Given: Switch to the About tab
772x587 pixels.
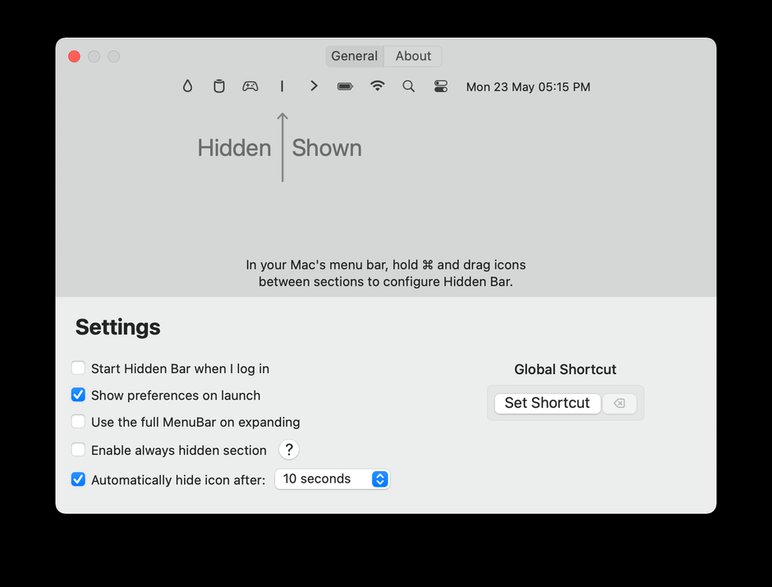Looking at the screenshot, I should coord(413,56).
